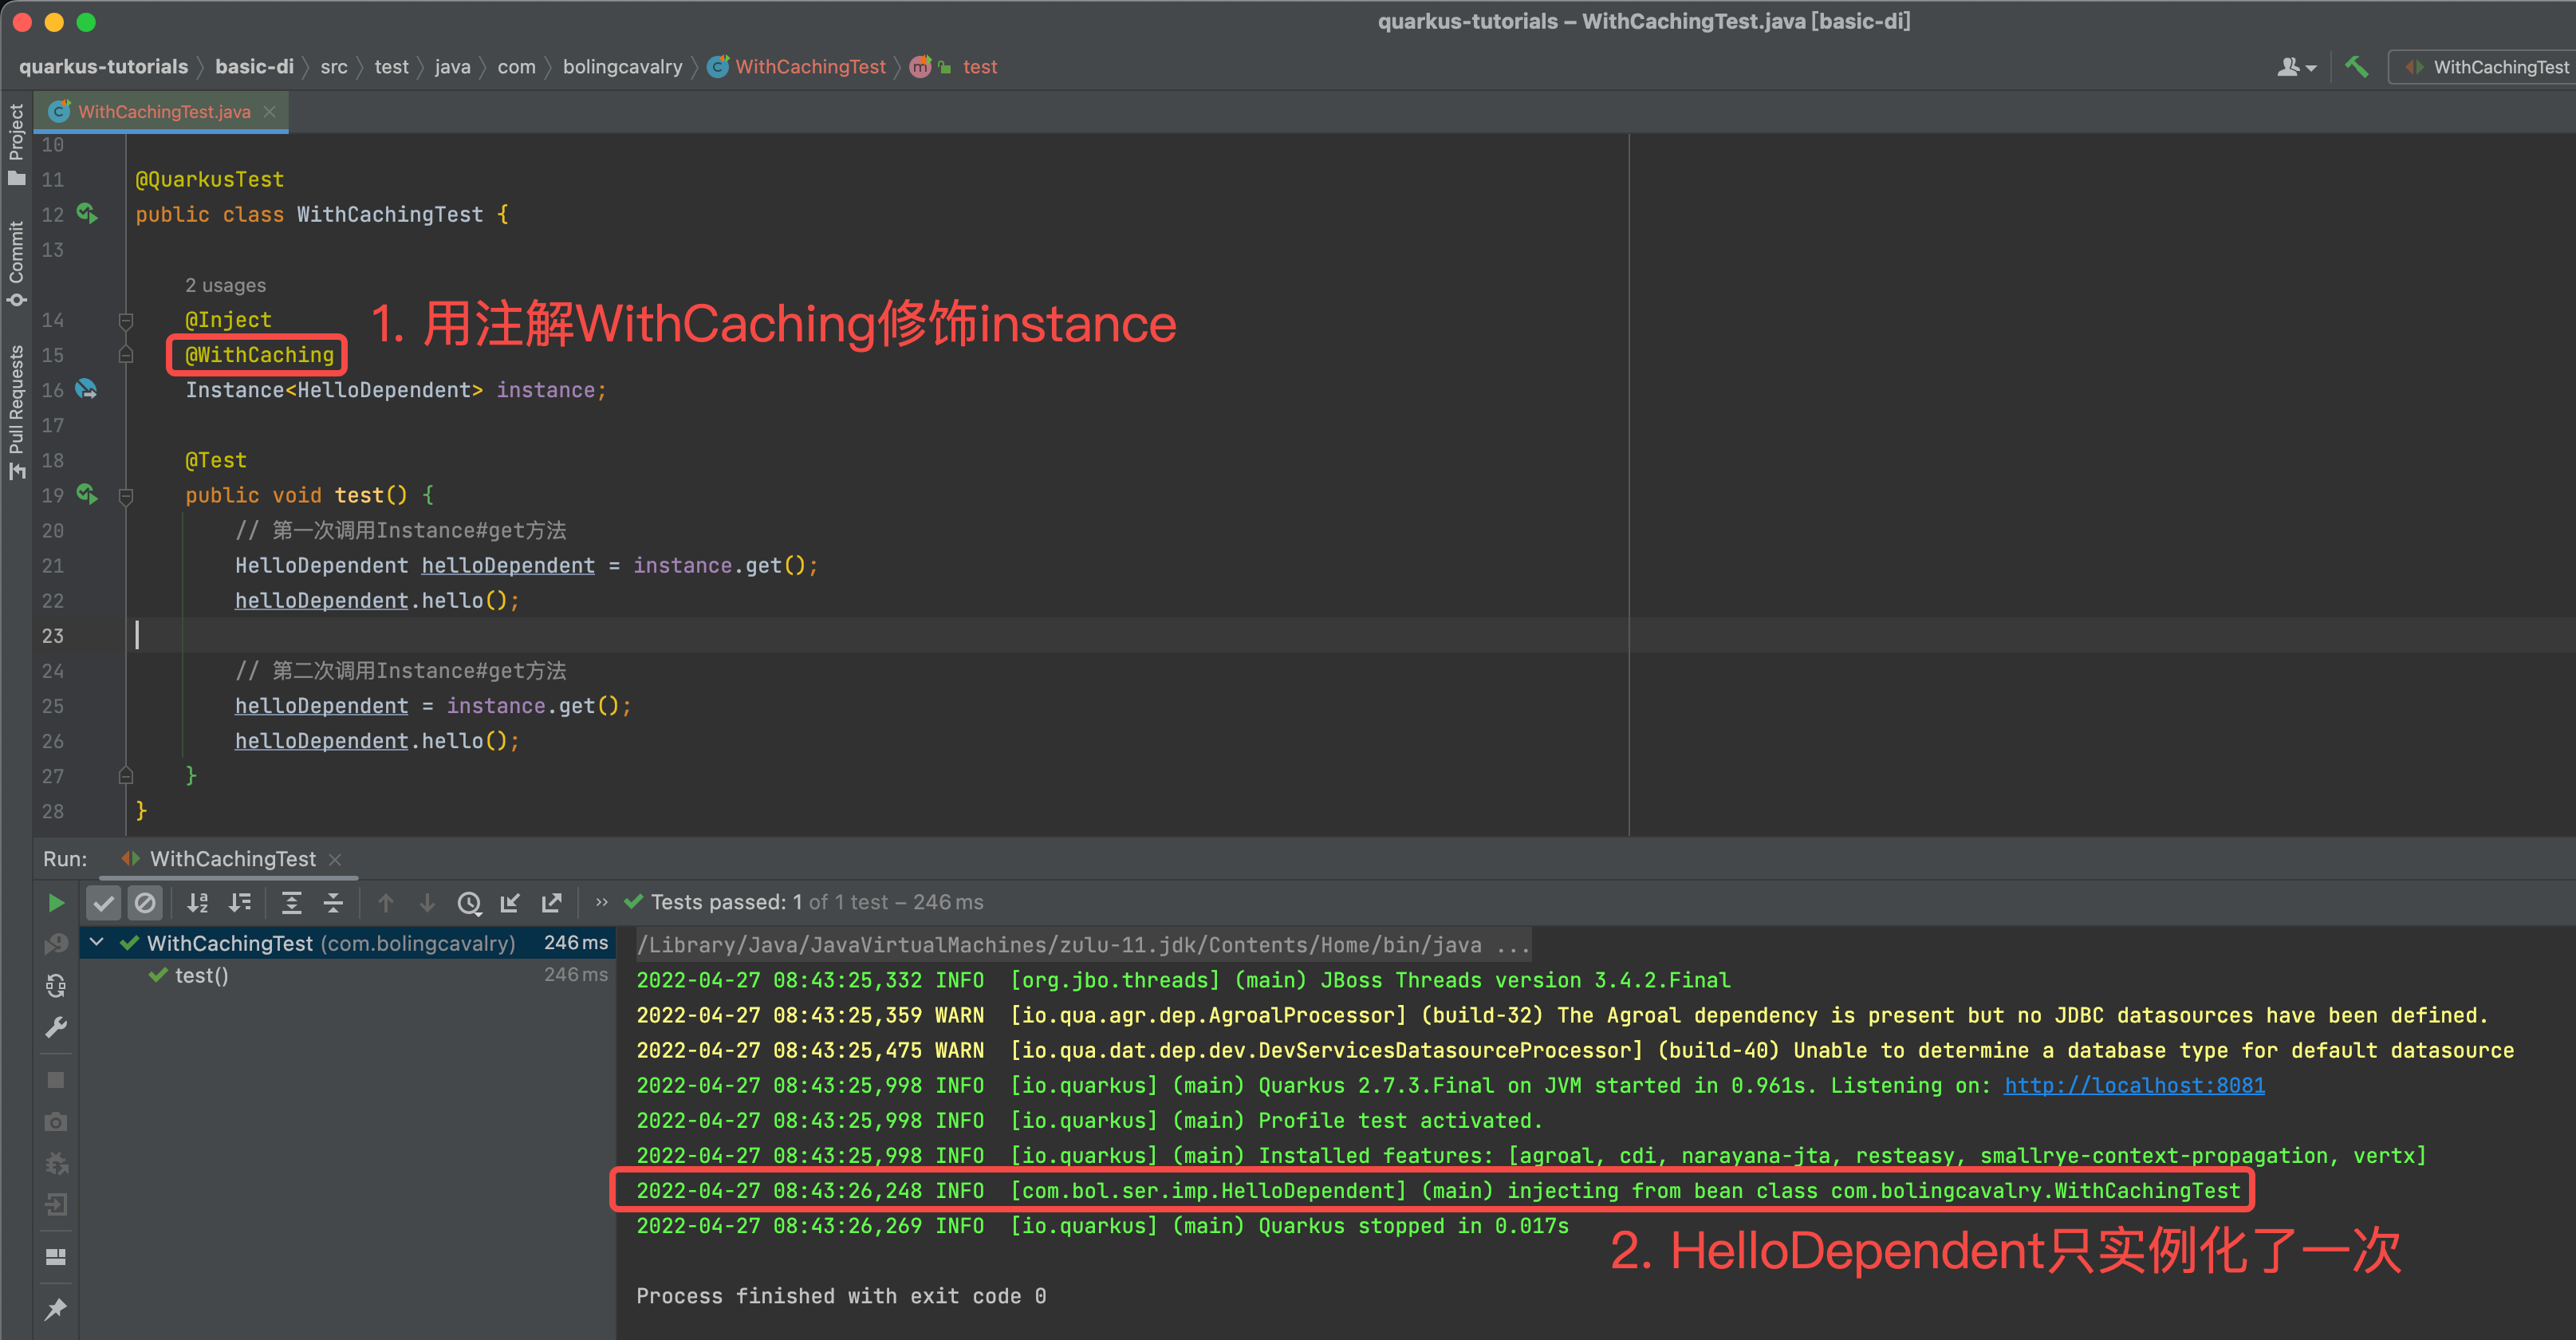Toggle the Show Ignored tests button
2576x1340 pixels.
(145, 903)
